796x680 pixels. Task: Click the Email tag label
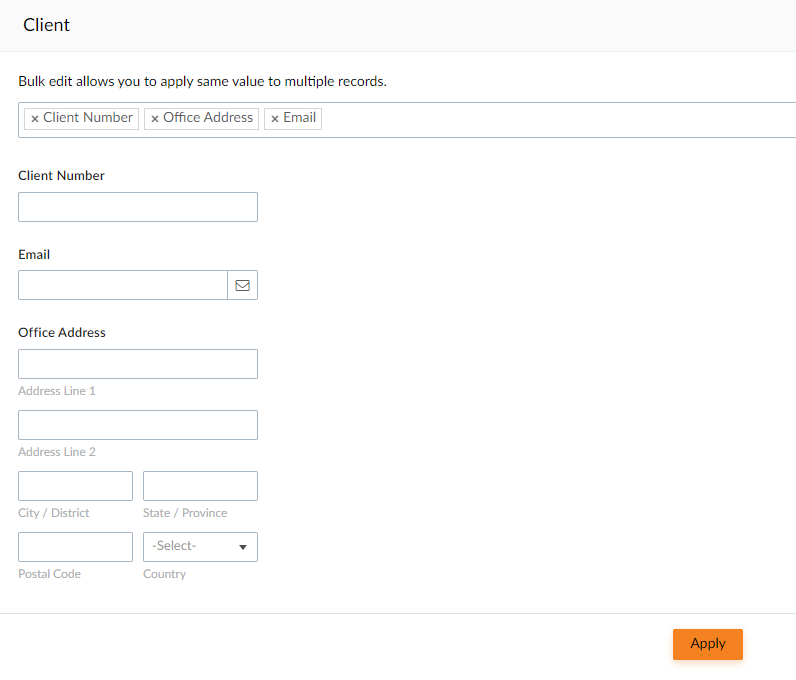pos(300,118)
